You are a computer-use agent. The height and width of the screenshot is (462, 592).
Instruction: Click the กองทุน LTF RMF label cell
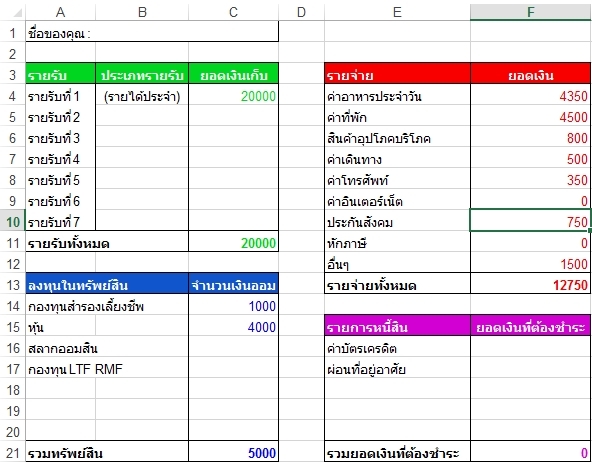pos(107,369)
